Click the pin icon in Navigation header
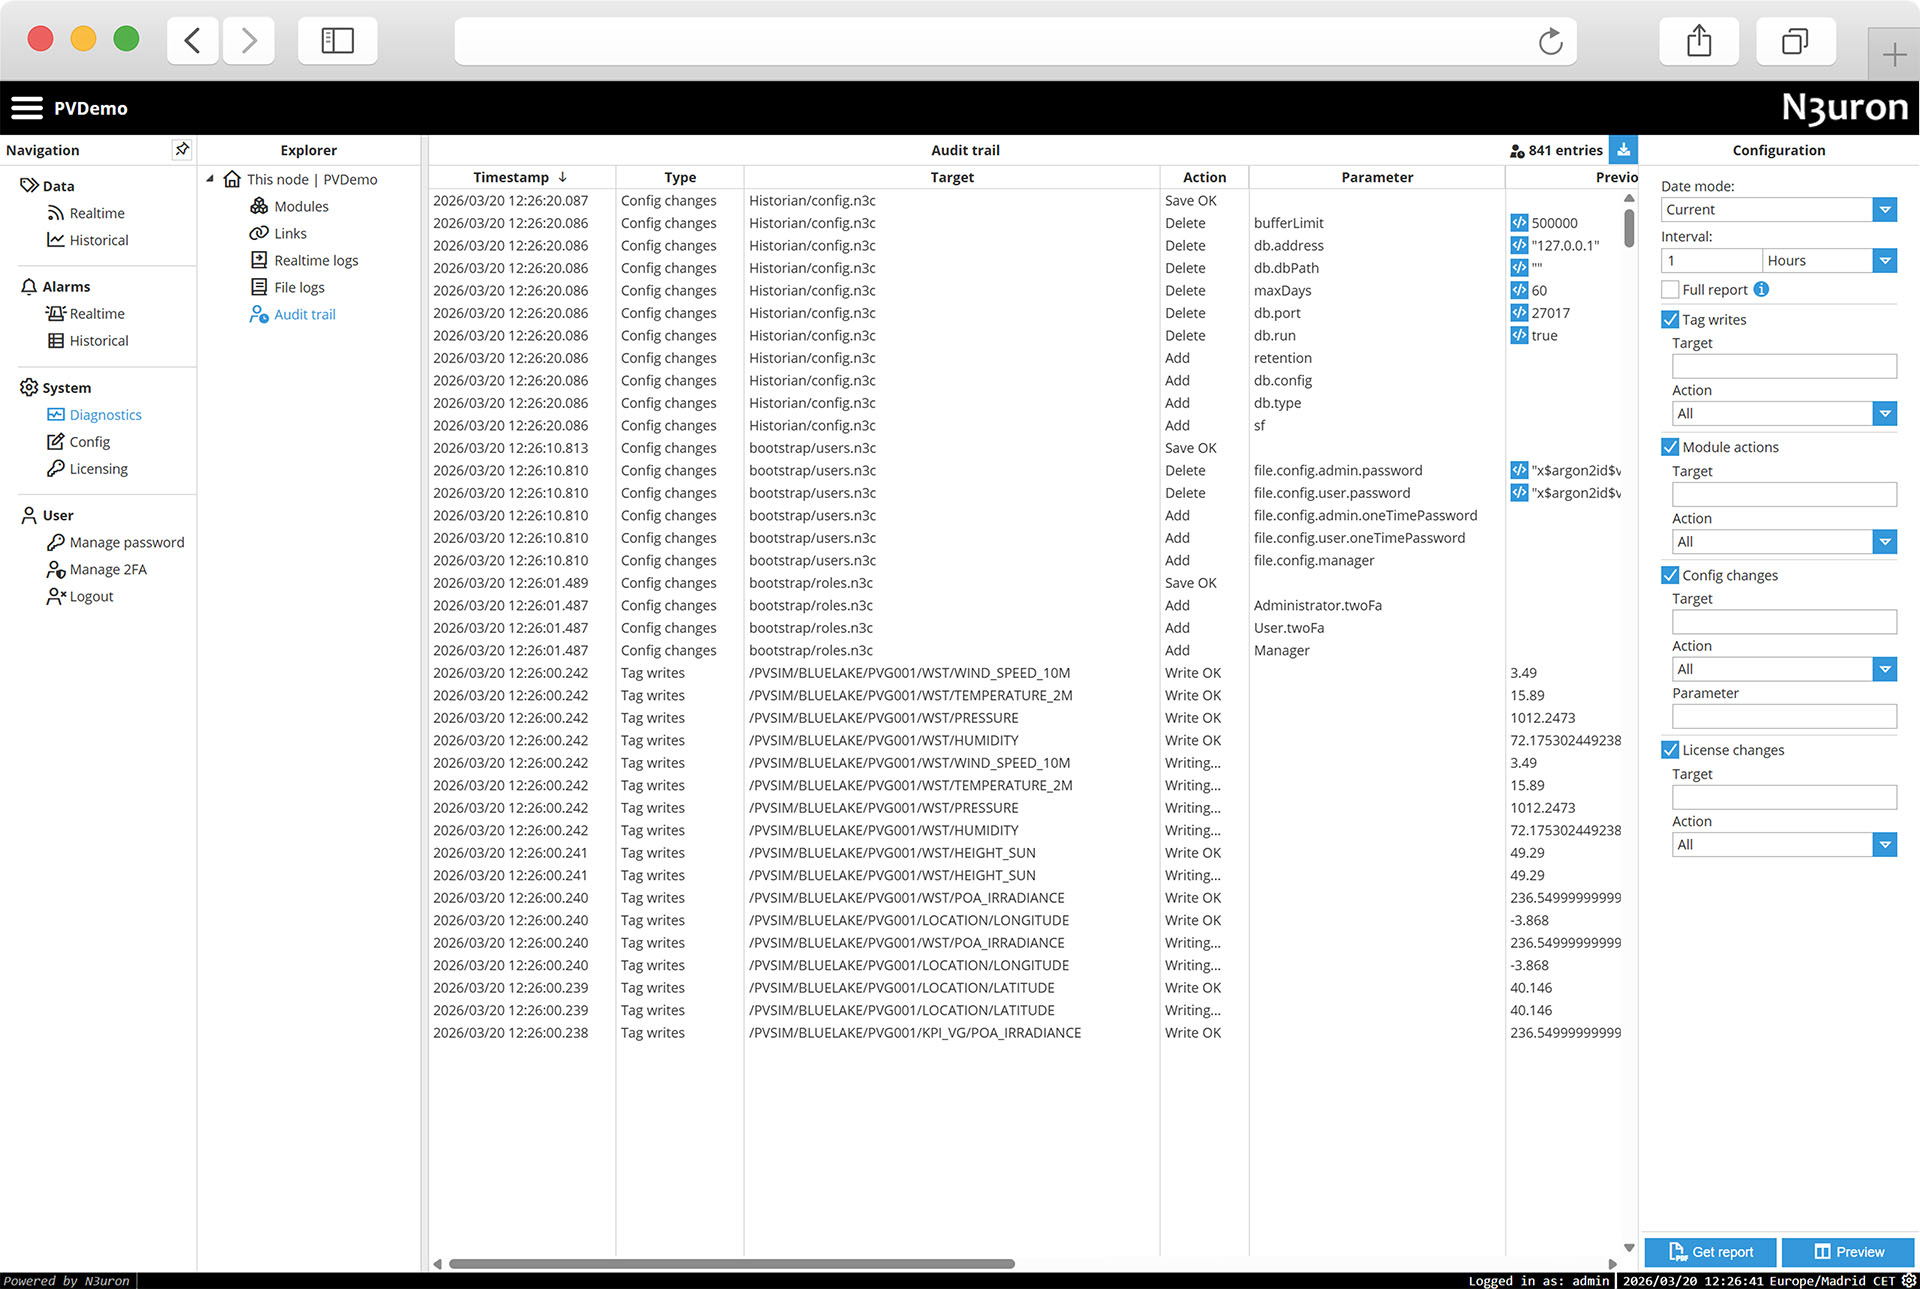This screenshot has width=1920, height=1289. [182, 150]
